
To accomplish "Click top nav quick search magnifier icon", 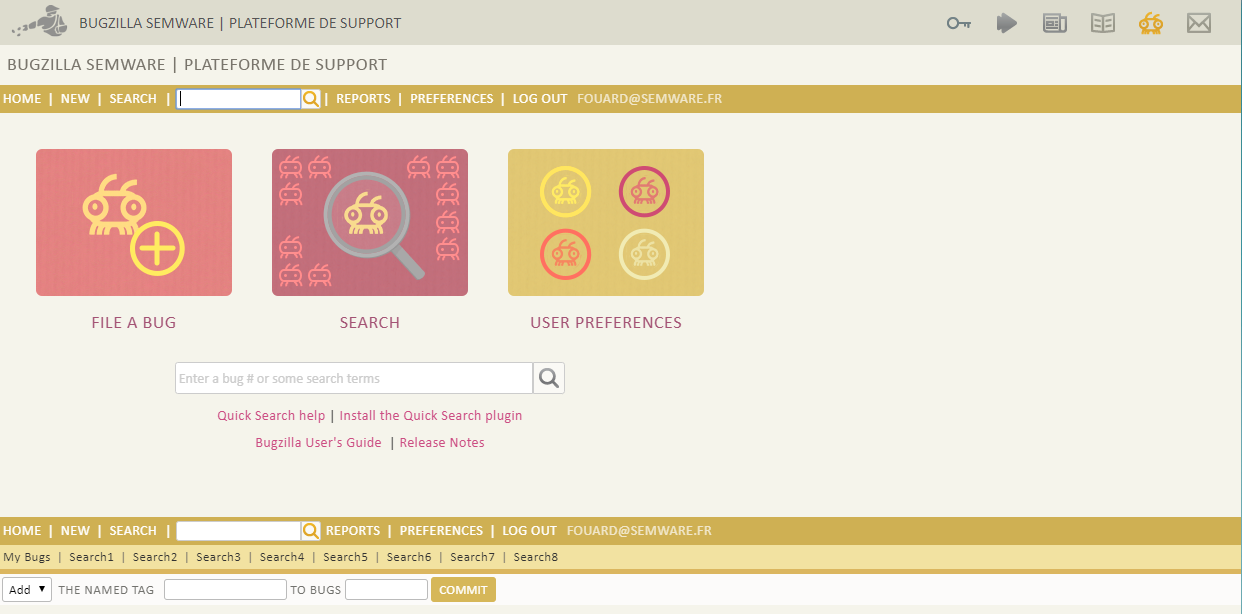I will [x=311, y=99].
